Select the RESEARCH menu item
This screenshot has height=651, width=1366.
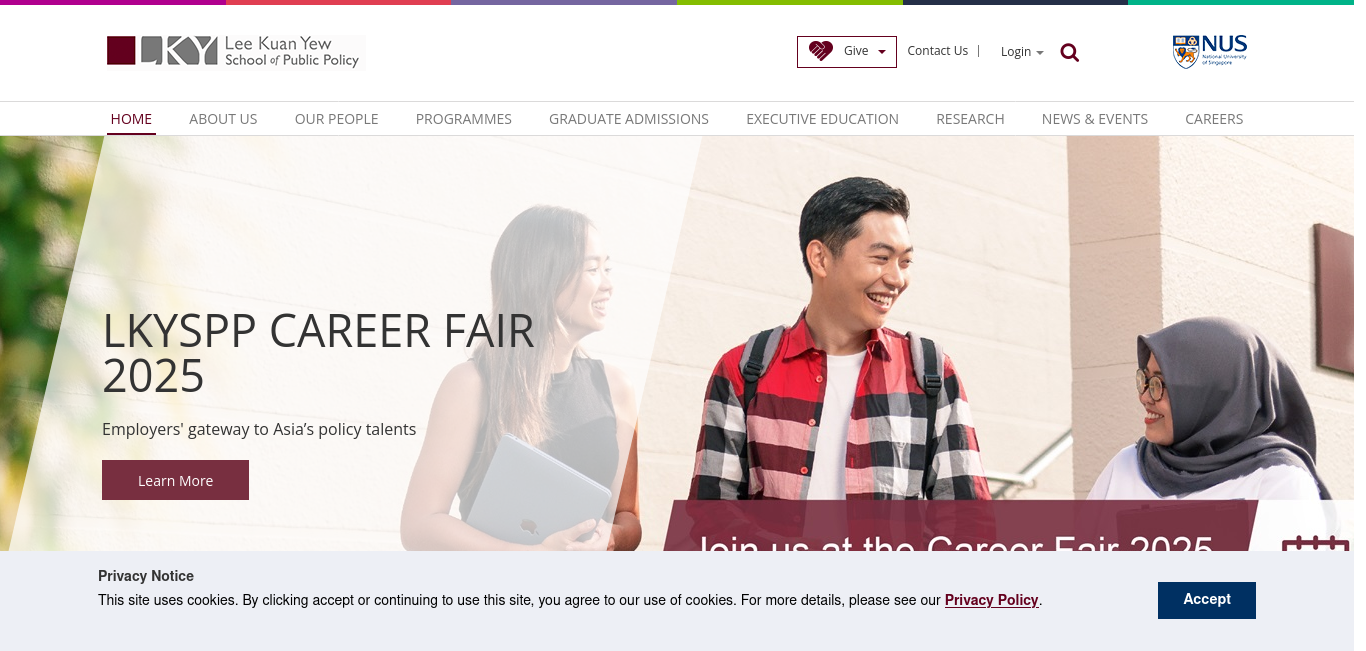tap(970, 119)
